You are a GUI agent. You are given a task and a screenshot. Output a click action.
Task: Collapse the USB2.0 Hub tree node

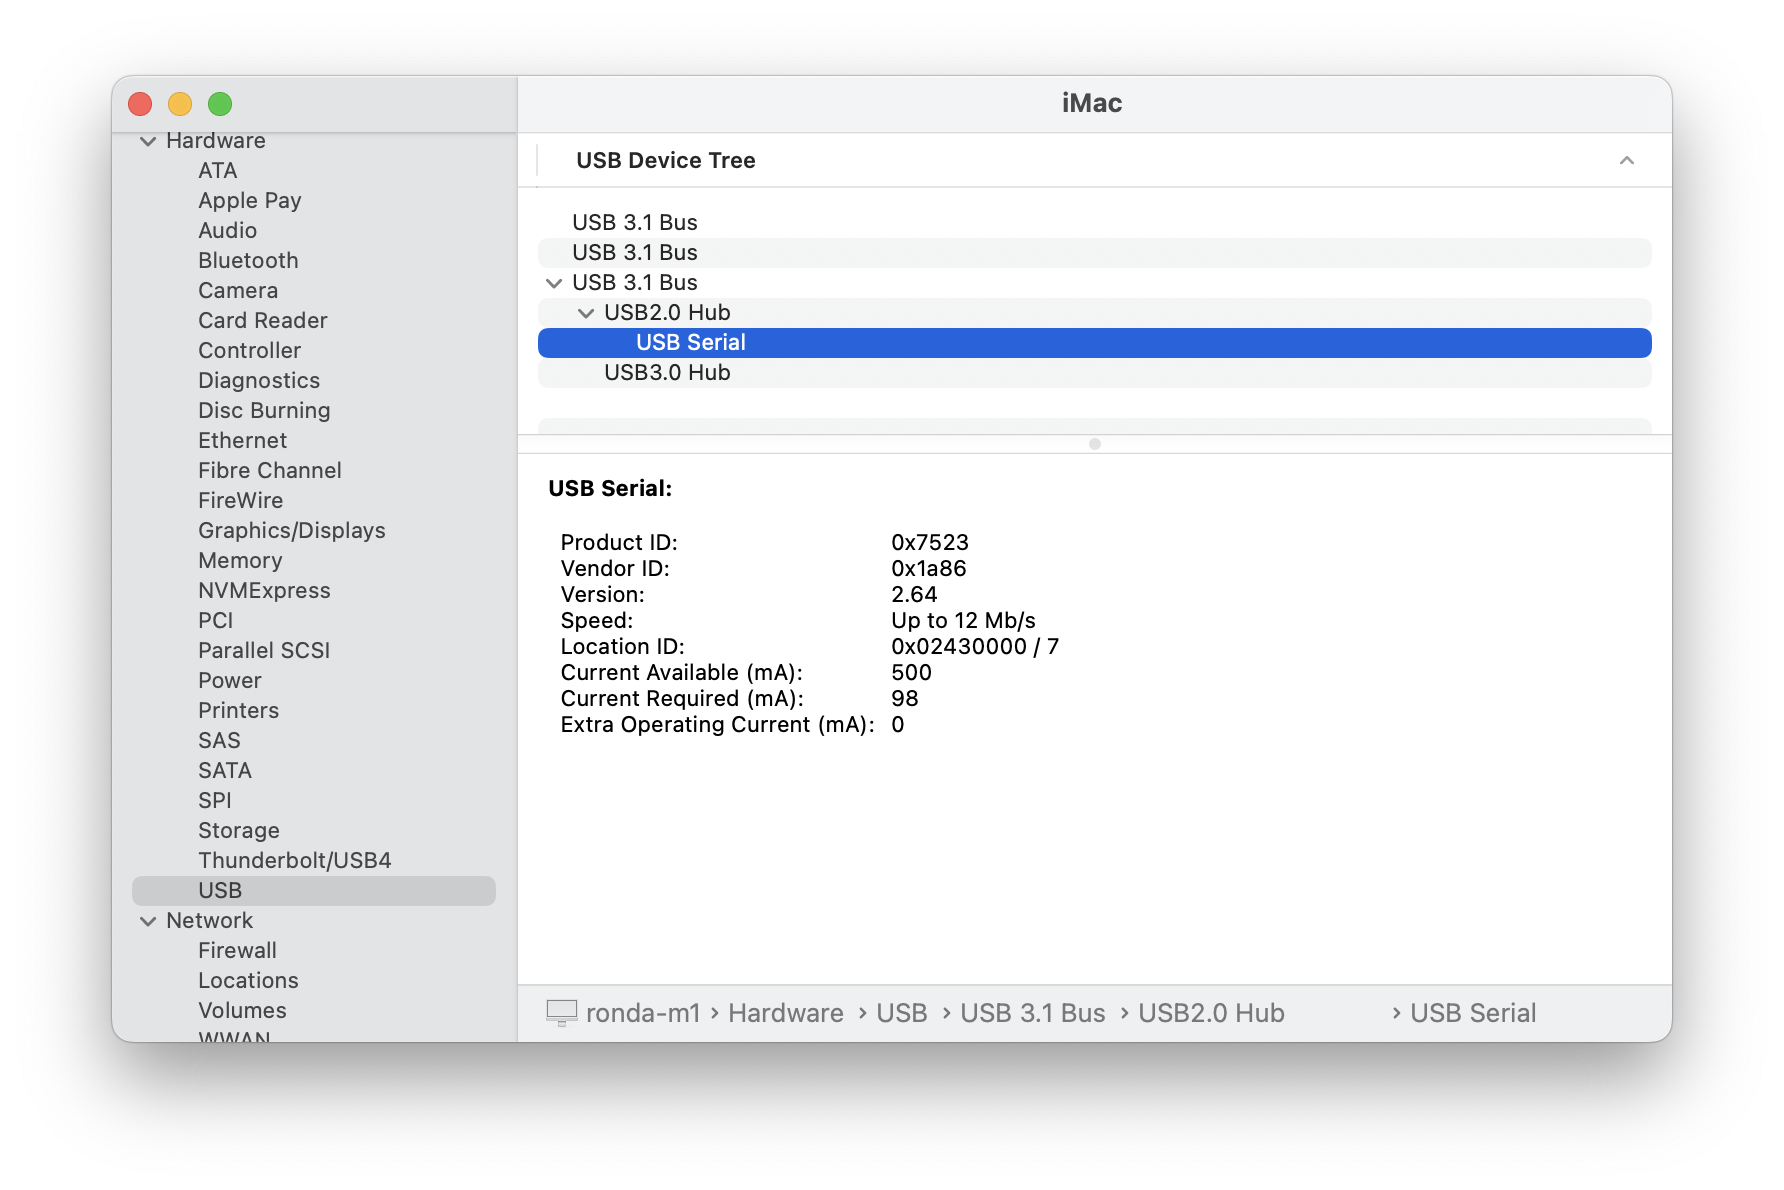click(586, 313)
